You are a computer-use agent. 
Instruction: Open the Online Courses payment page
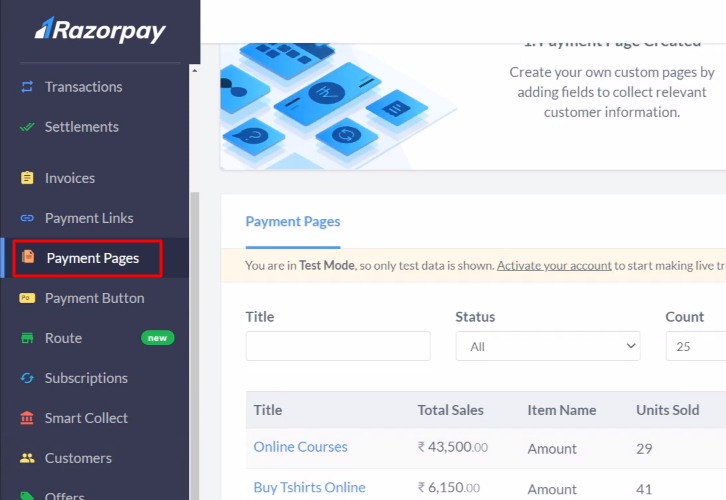[300, 447]
